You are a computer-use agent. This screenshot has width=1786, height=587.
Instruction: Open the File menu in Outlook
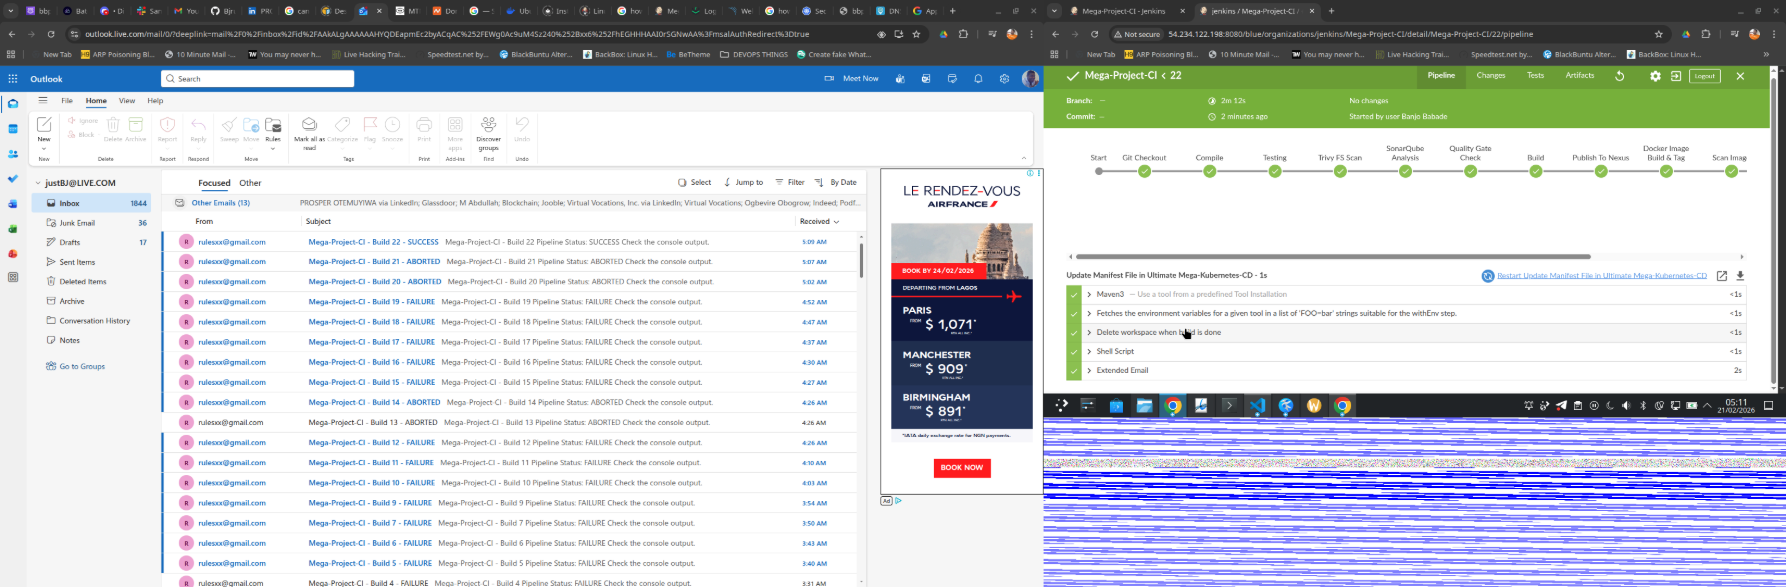pos(67,100)
